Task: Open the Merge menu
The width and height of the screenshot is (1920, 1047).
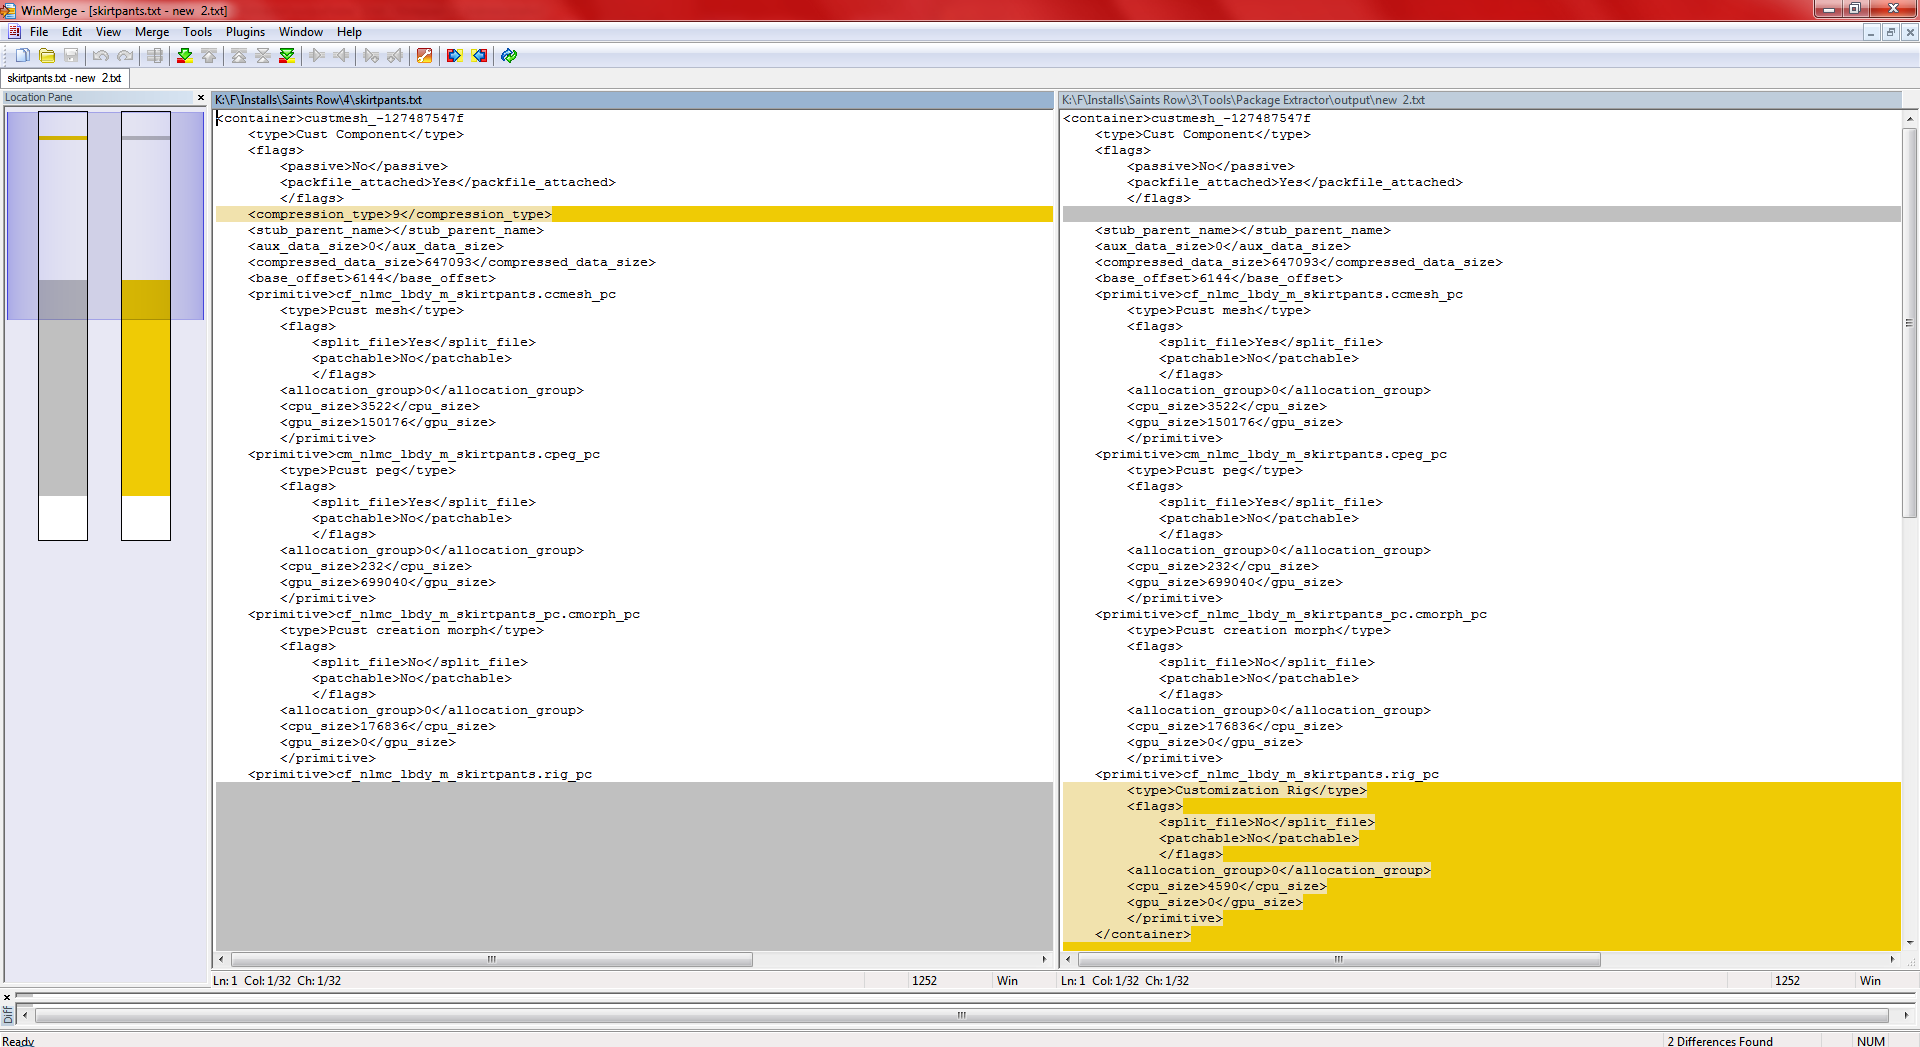Action: (x=152, y=32)
